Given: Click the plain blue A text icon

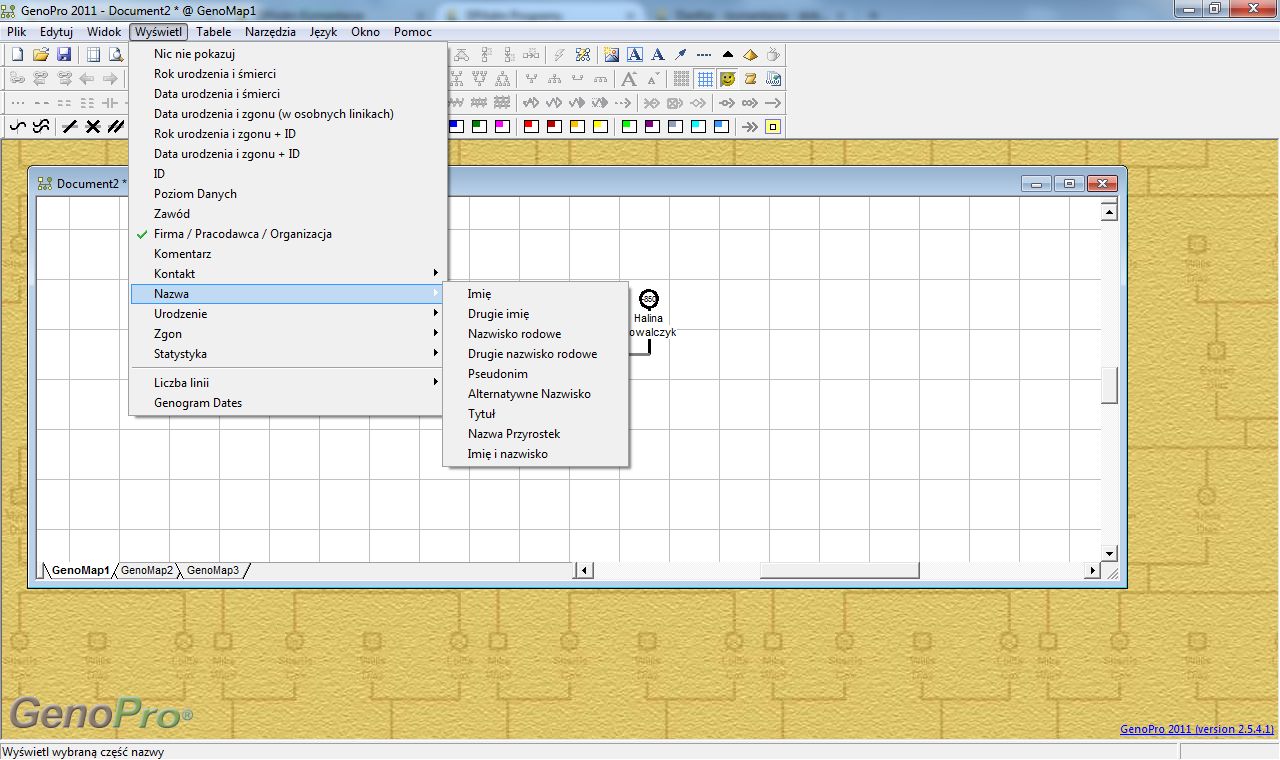Looking at the screenshot, I should click(x=658, y=54).
